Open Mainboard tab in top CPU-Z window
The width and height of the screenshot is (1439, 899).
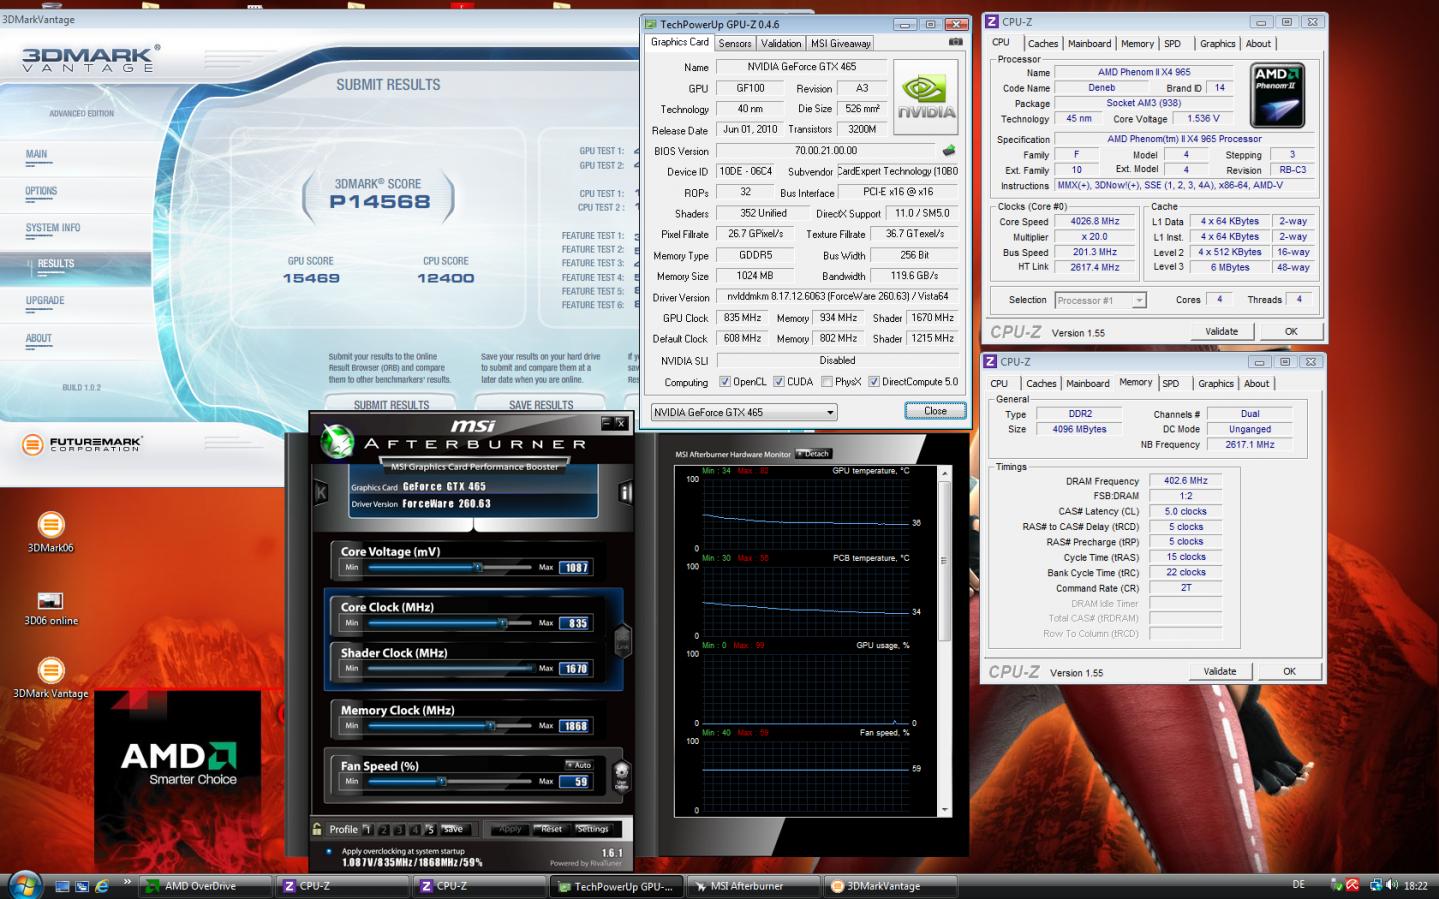pyautogui.click(x=1089, y=44)
